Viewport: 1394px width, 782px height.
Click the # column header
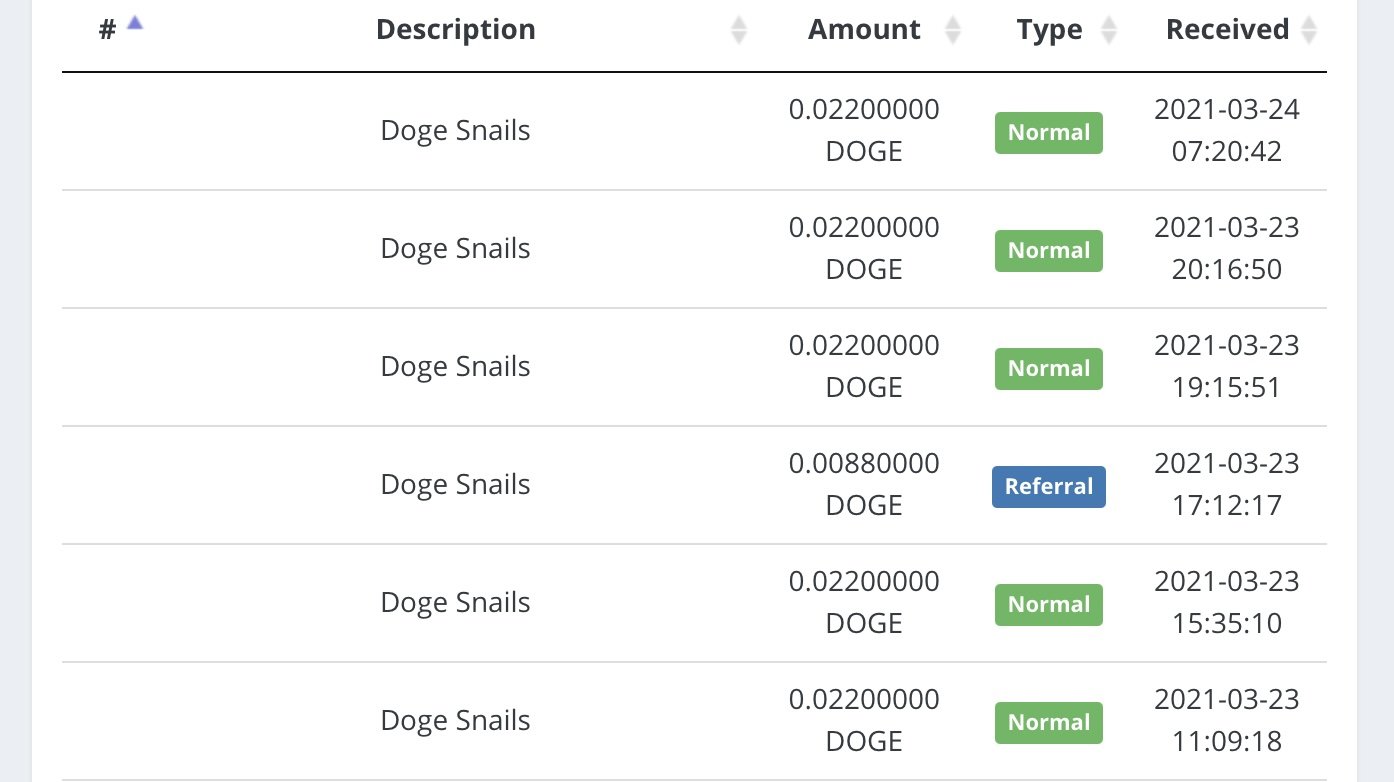[108, 30]
